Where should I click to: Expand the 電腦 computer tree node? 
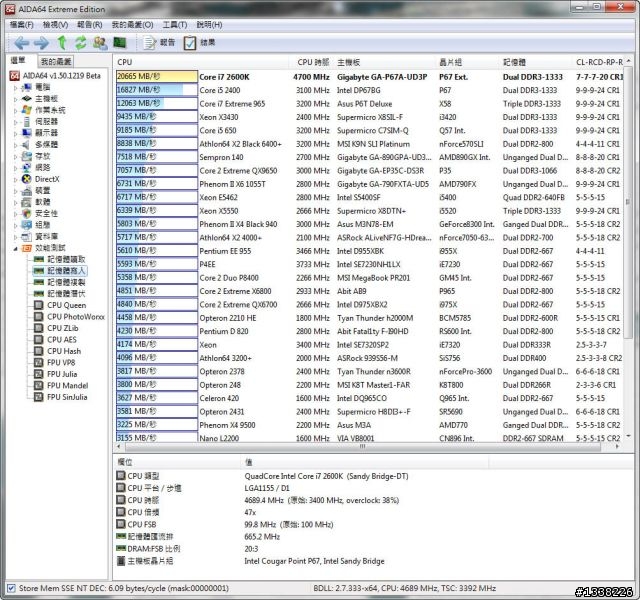[16, 87]
